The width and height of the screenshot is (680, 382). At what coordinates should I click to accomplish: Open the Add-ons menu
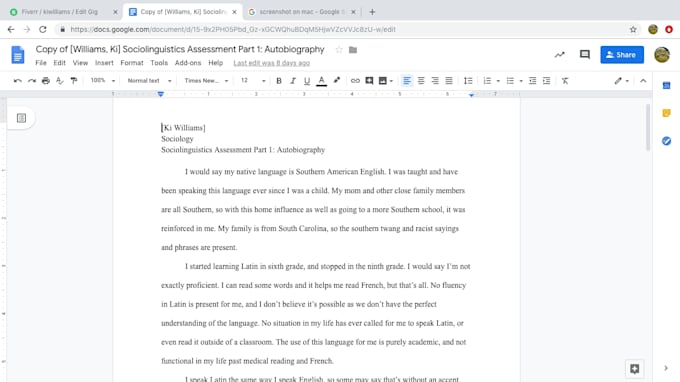tap(188, 63)
